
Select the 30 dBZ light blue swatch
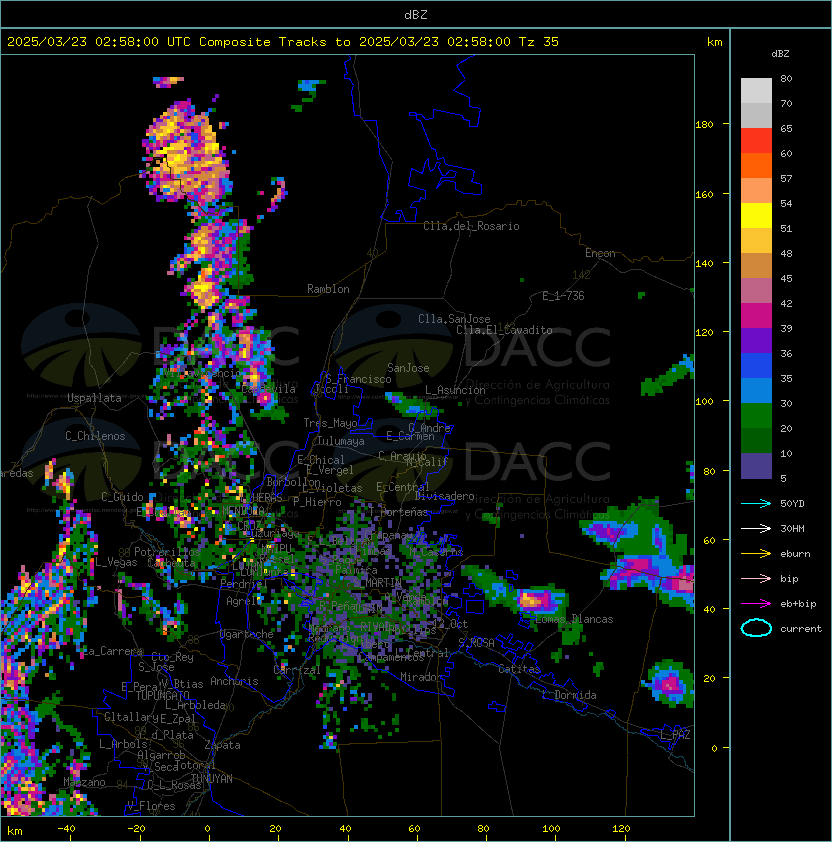[x=756, y=391]
